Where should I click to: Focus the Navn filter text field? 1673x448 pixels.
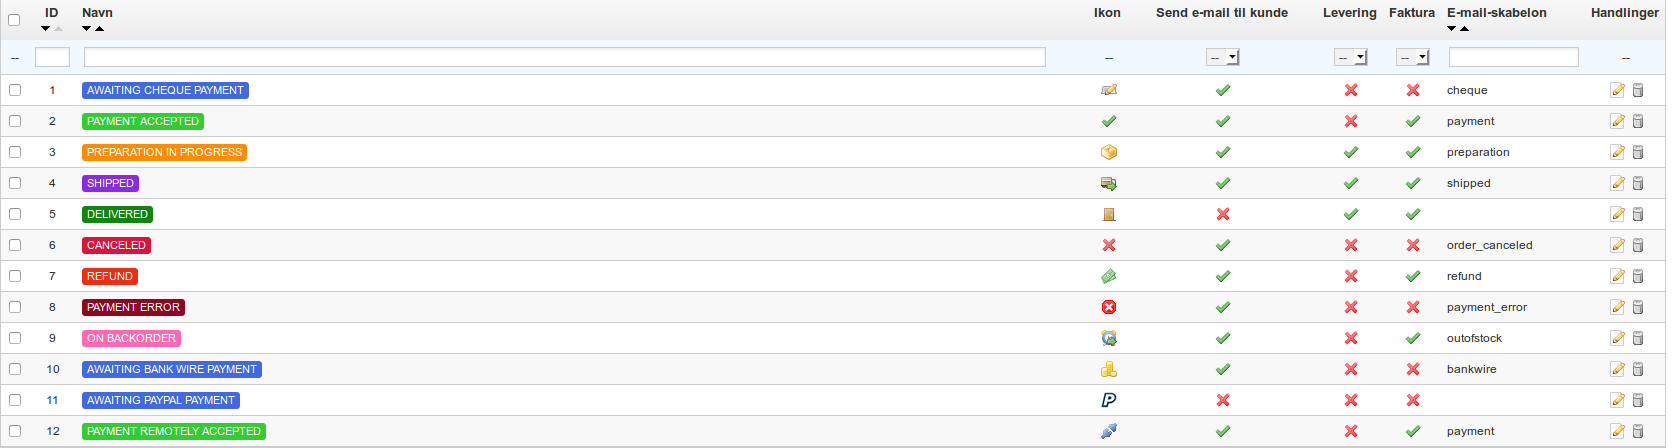click(565, 57)
